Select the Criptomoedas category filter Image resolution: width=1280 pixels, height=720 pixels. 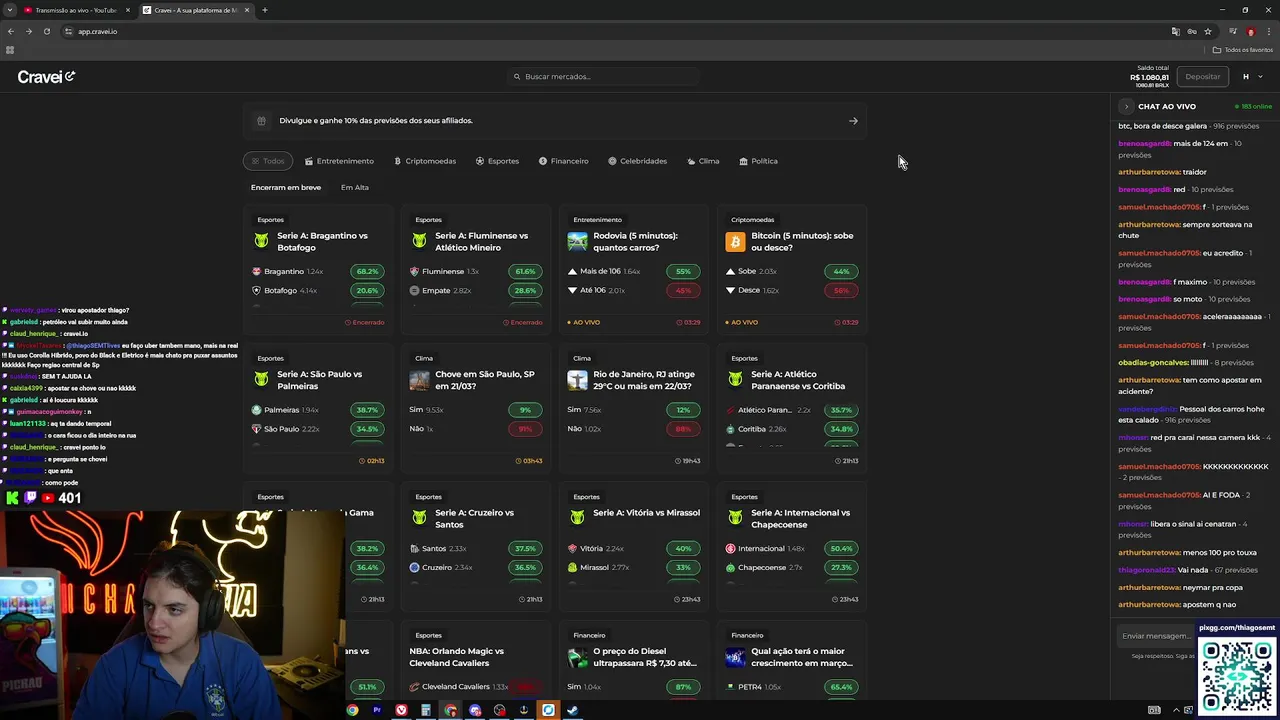coord(425,161)
